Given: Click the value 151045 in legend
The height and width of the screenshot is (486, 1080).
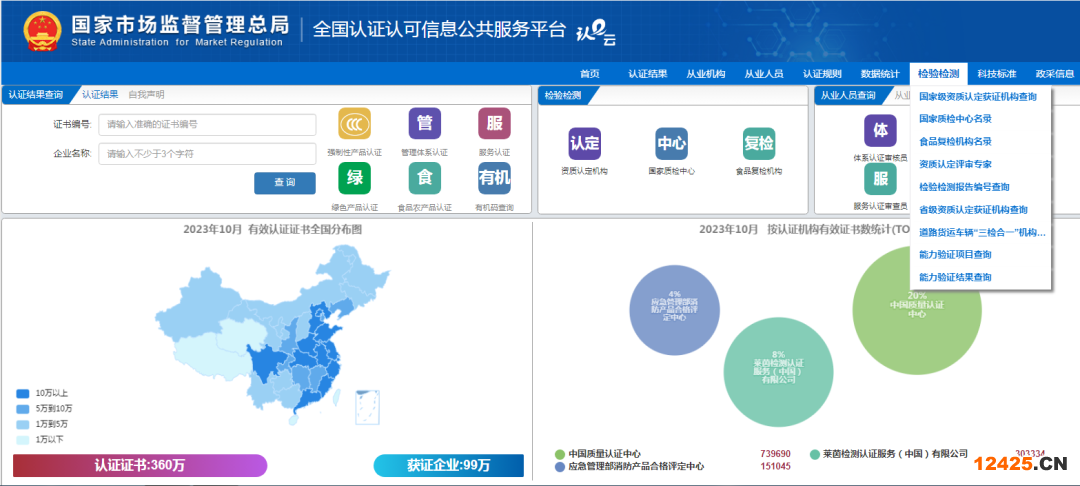Looking at the screenshot, I should pyautogui.click(x=775, y=467).
